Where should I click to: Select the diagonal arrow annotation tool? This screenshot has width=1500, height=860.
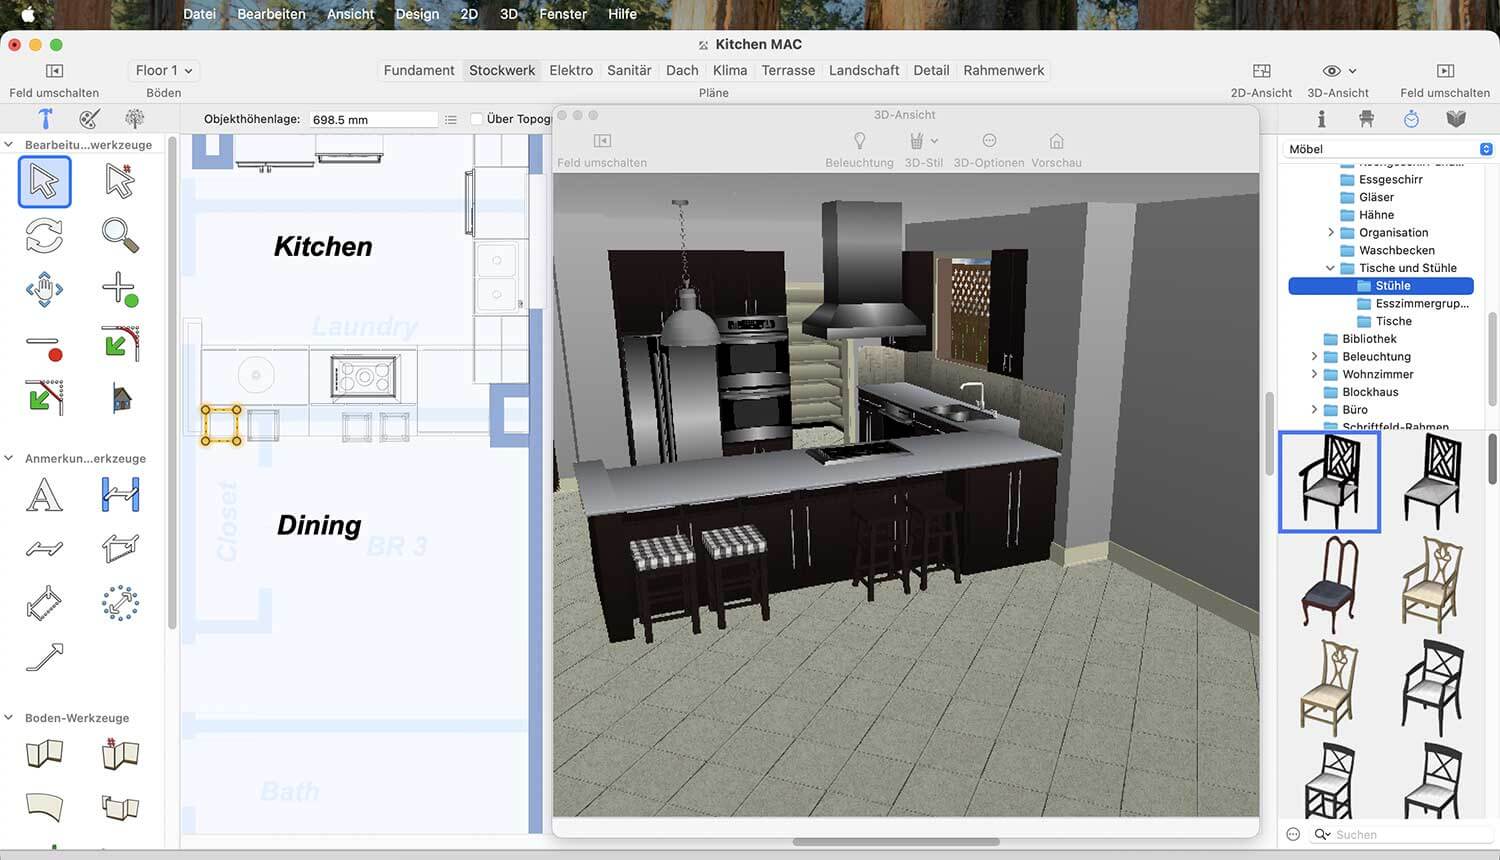tap(44, 657)
